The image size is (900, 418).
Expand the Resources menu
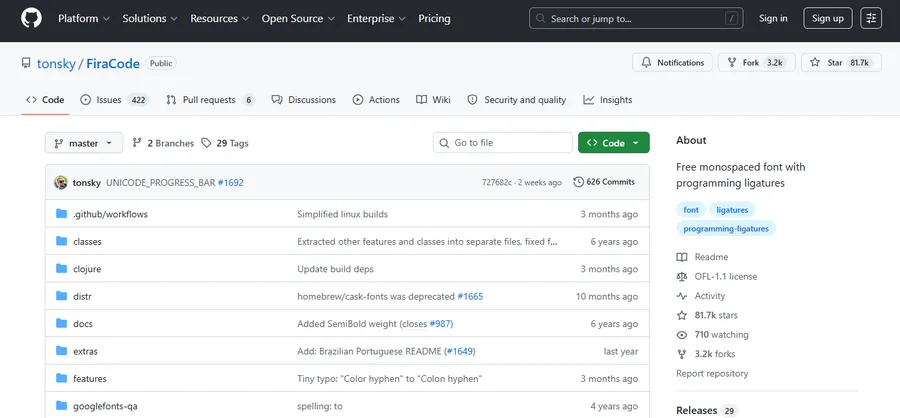220,18
